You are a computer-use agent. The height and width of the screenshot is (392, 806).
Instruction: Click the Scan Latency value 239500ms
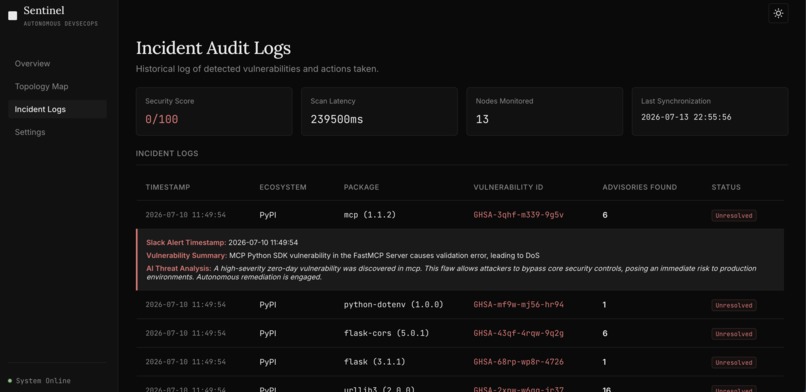pos(337,120)
